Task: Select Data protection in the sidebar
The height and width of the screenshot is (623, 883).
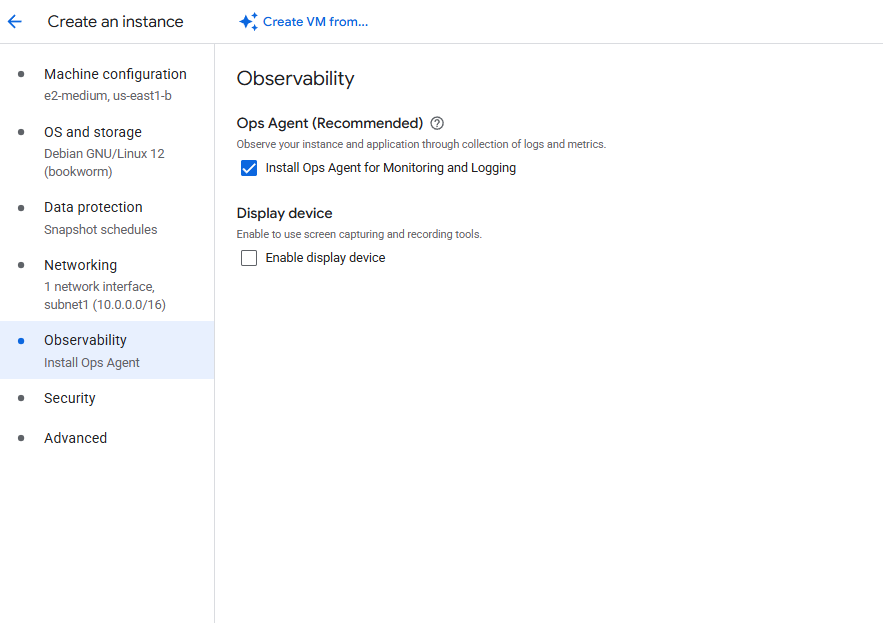Action: (x=93, y=207)
